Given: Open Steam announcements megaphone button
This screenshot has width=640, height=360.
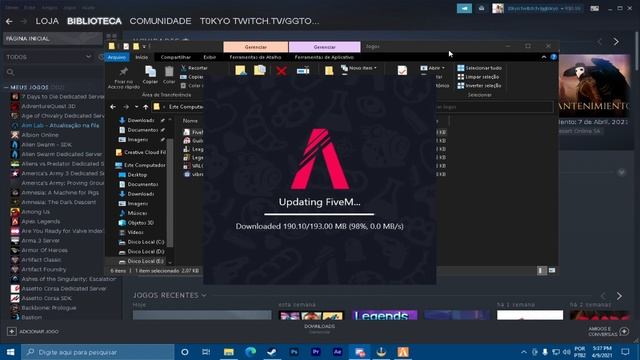Looking at the screenshot, I should point(464,8).
